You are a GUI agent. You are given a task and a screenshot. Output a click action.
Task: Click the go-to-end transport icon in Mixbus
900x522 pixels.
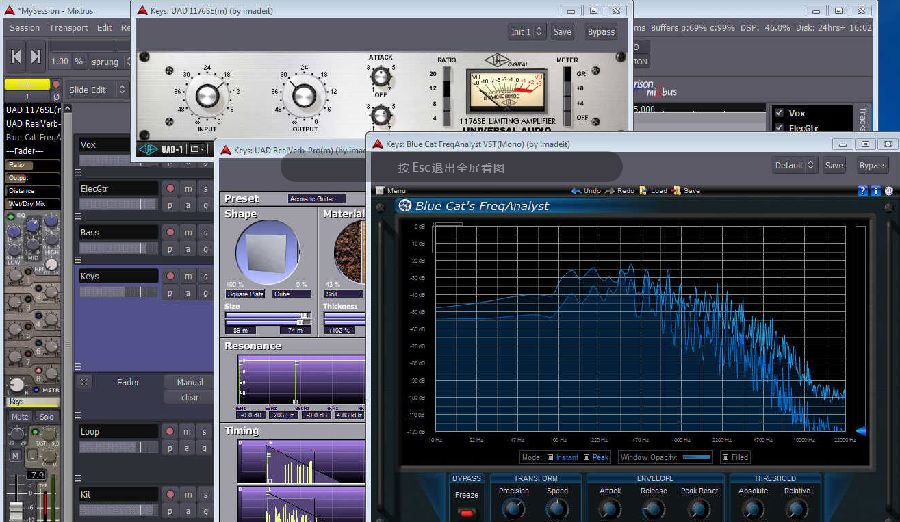pyautogui.click(x=36, y=56)
